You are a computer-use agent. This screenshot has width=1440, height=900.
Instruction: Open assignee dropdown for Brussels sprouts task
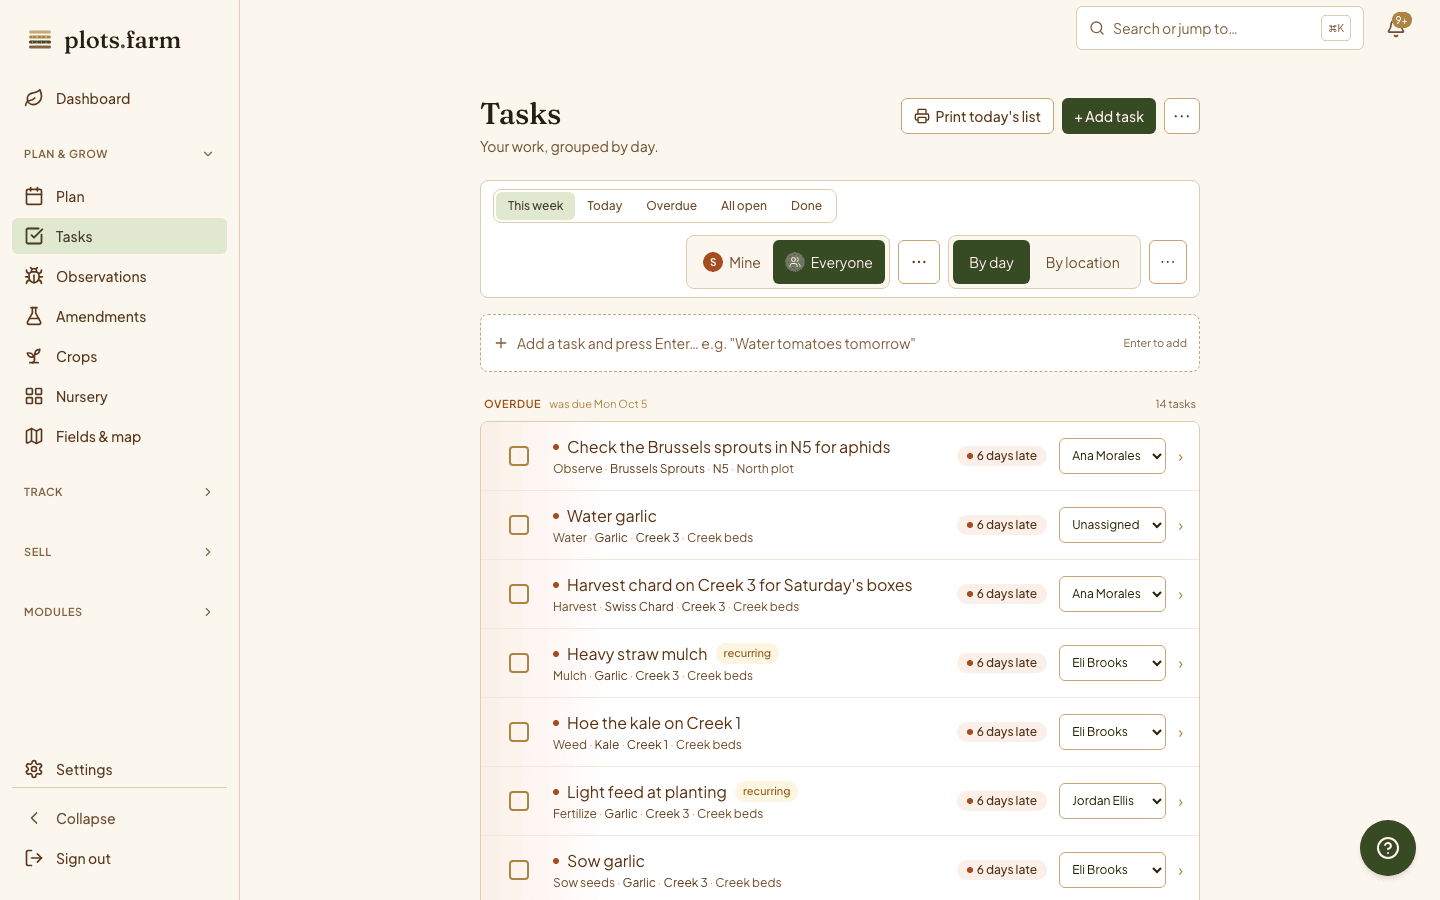coord(1112,456)
